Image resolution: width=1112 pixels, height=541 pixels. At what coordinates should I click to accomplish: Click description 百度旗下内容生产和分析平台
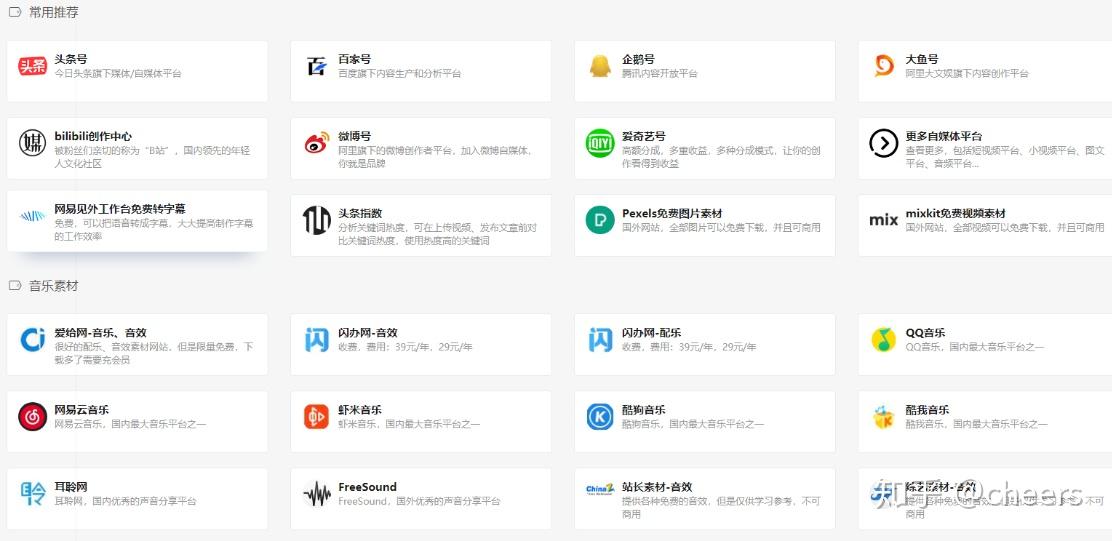pos(400,73)
